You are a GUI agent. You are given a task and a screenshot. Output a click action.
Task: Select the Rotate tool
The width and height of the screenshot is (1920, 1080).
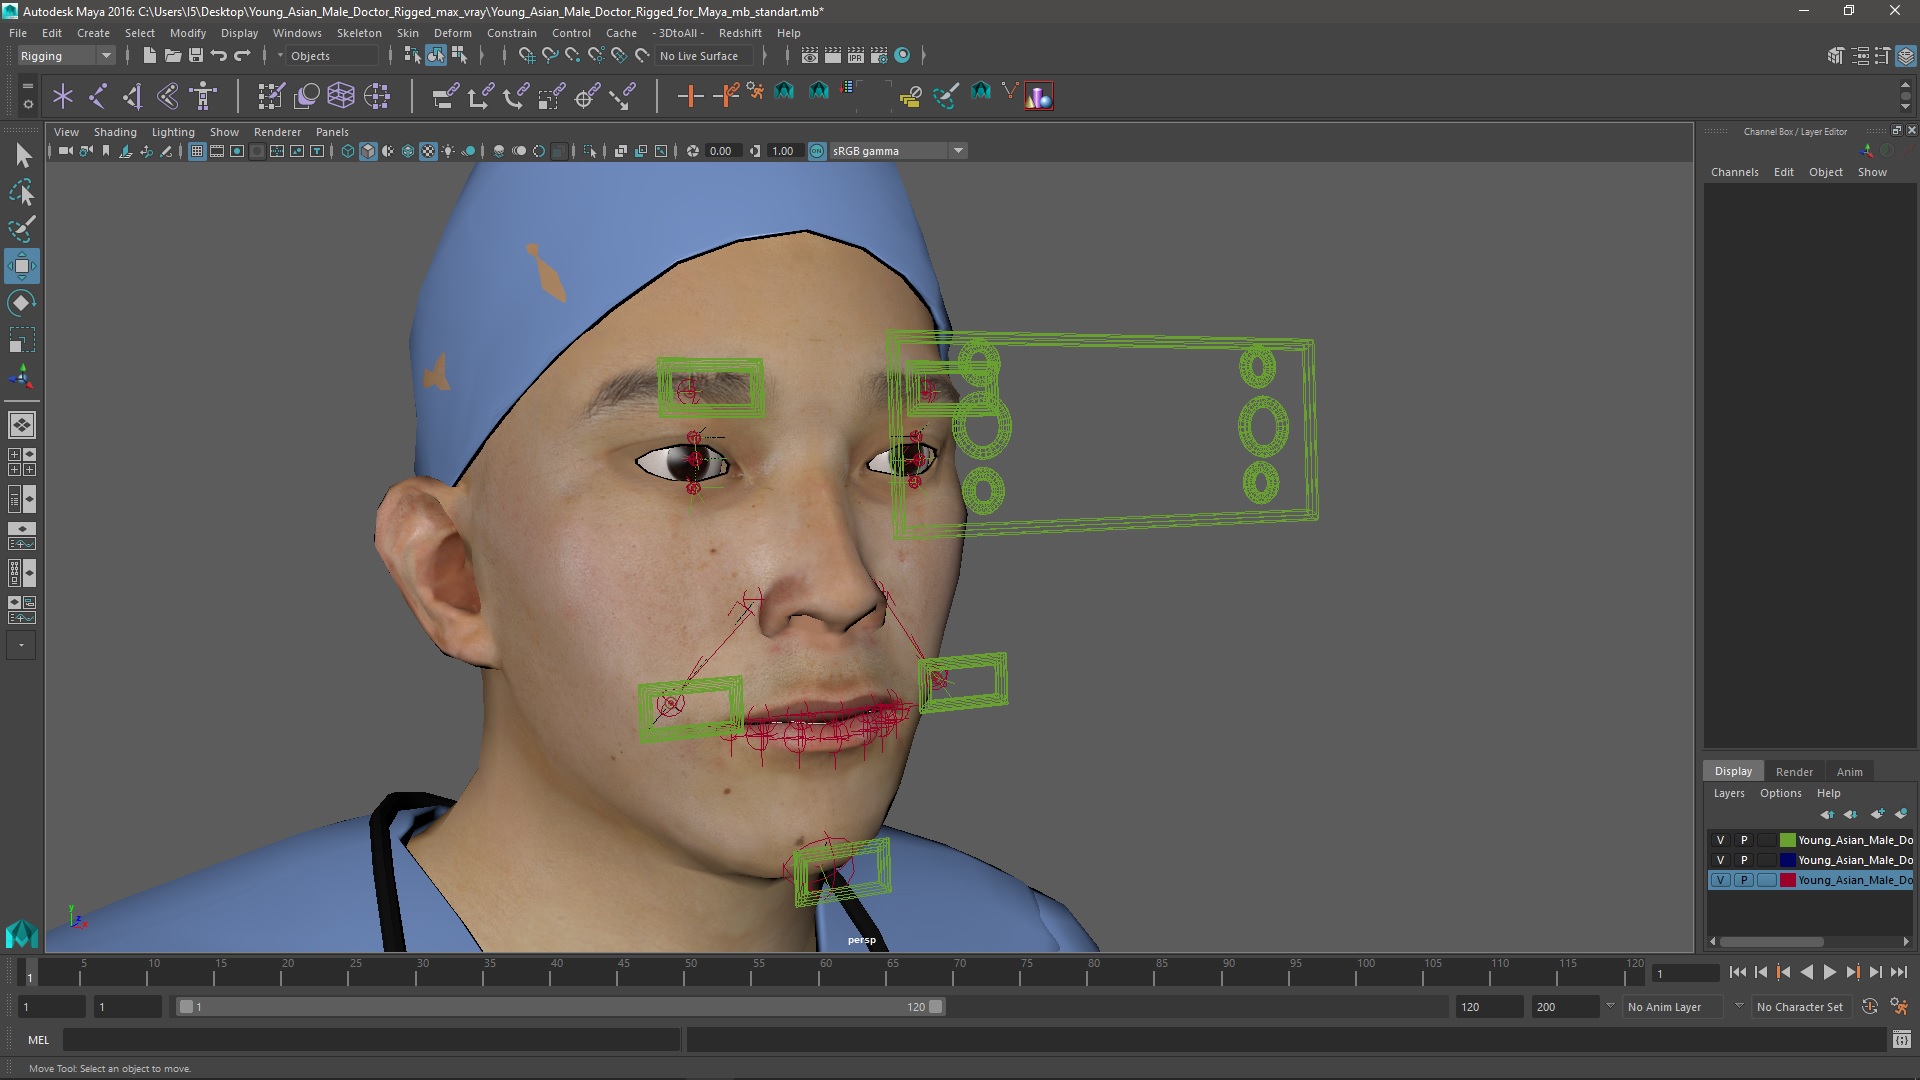(x=22, y=303)
